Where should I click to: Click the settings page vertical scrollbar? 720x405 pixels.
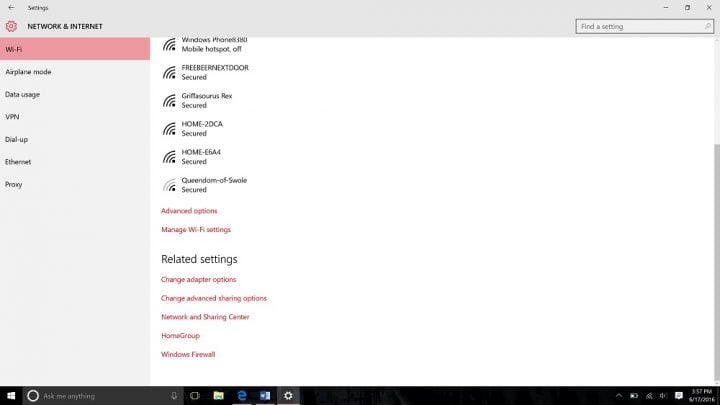pyautogui.click(x=717, y=262)
